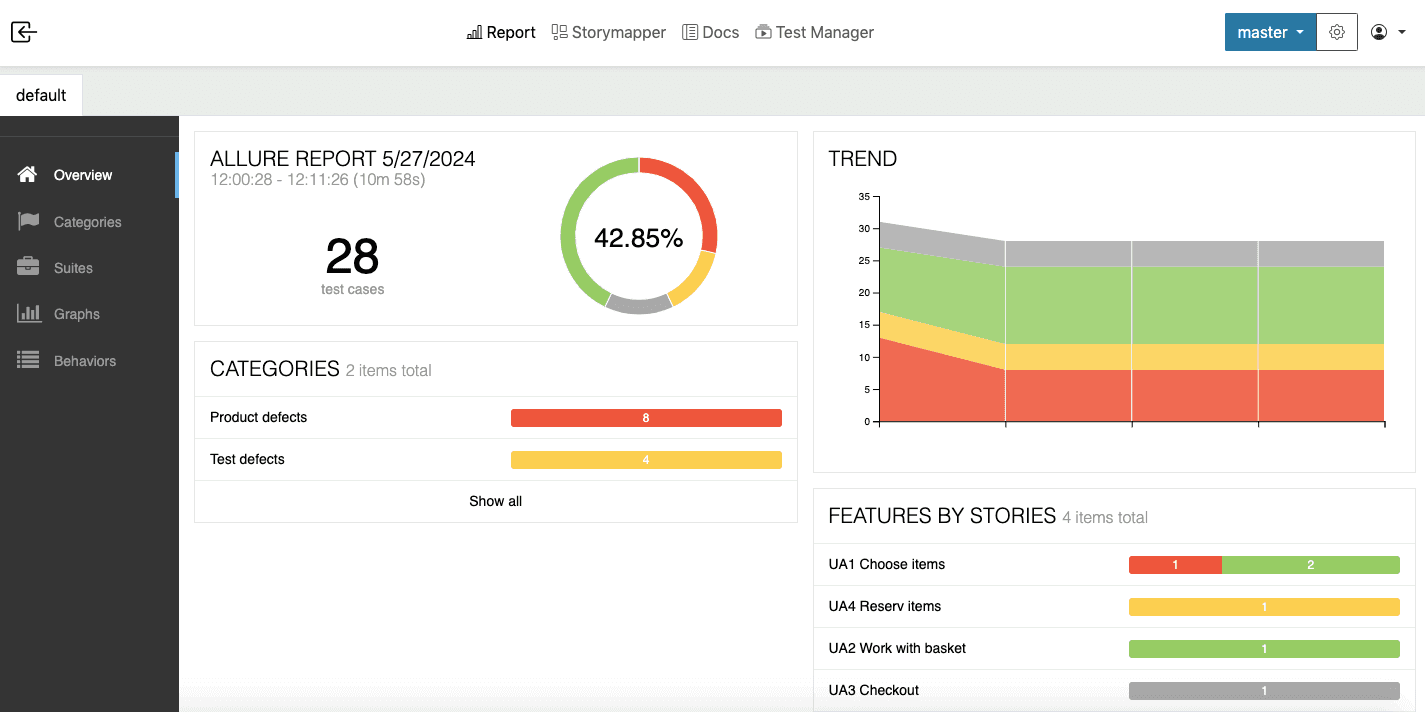
Task: Open the Suites briefcase icon
Action: (x=28, y=267)
